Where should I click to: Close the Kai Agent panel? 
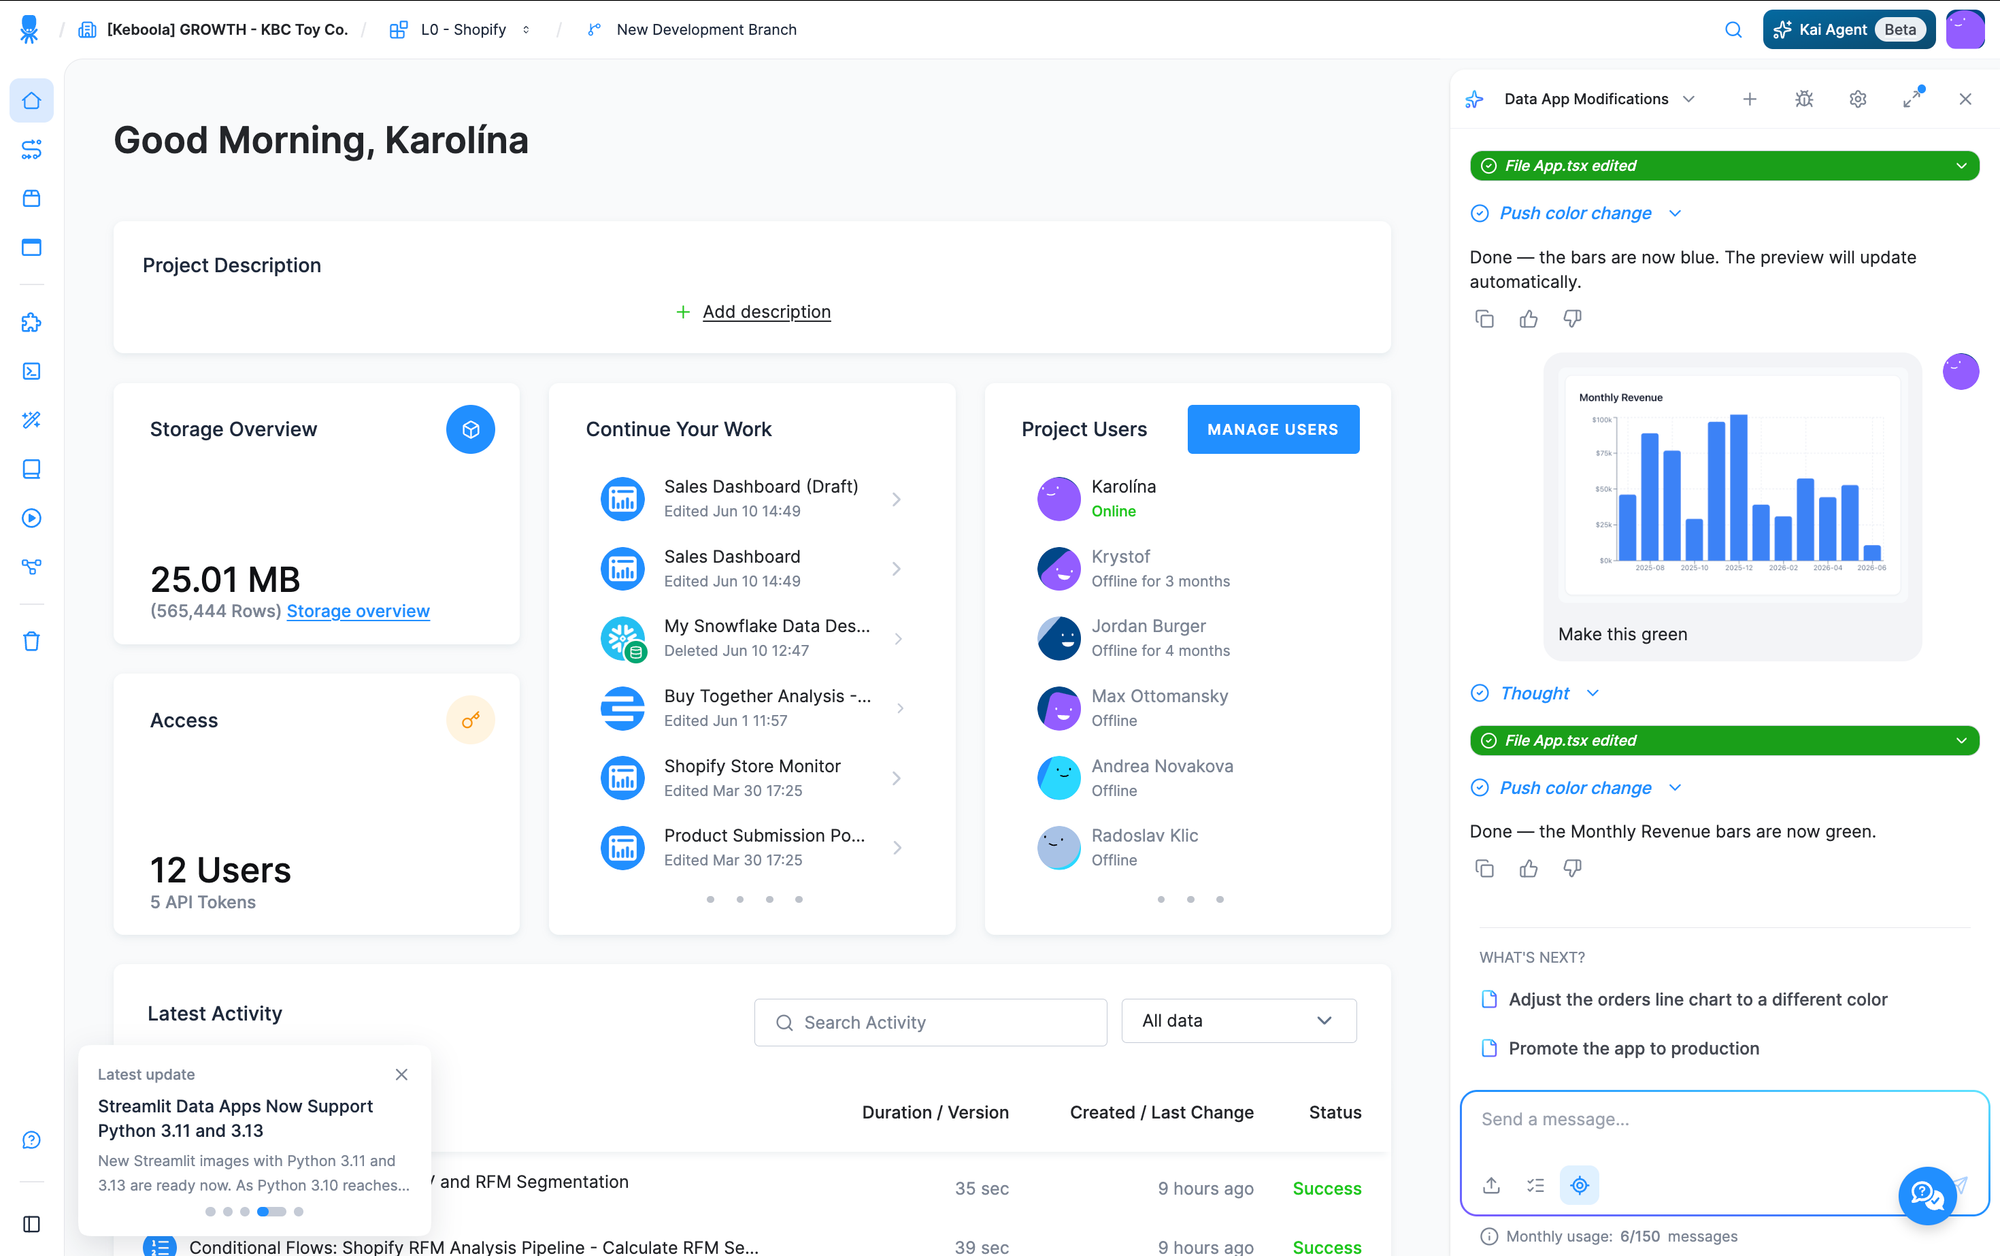tap(1965, 99)
